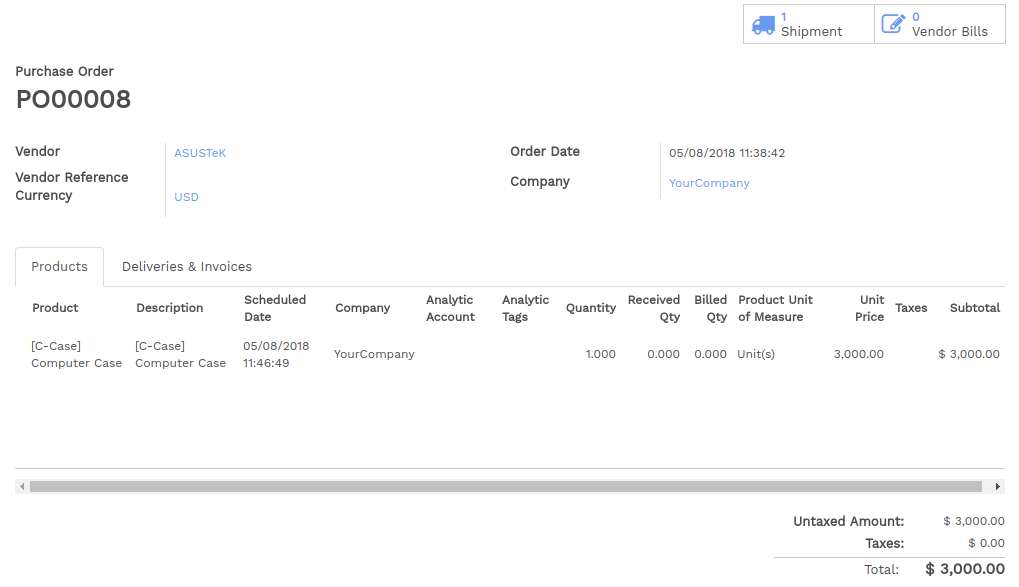The height and width of the screenshot is (587, 1019).
Task: Click the truck Shipment icon
Action: click(763, 25)
